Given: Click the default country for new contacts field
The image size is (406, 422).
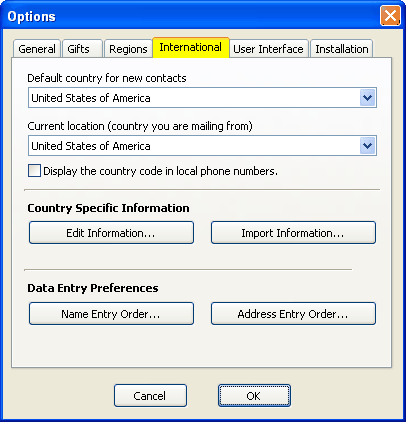Looking at the screenshot, I should (x=202, y=98).
